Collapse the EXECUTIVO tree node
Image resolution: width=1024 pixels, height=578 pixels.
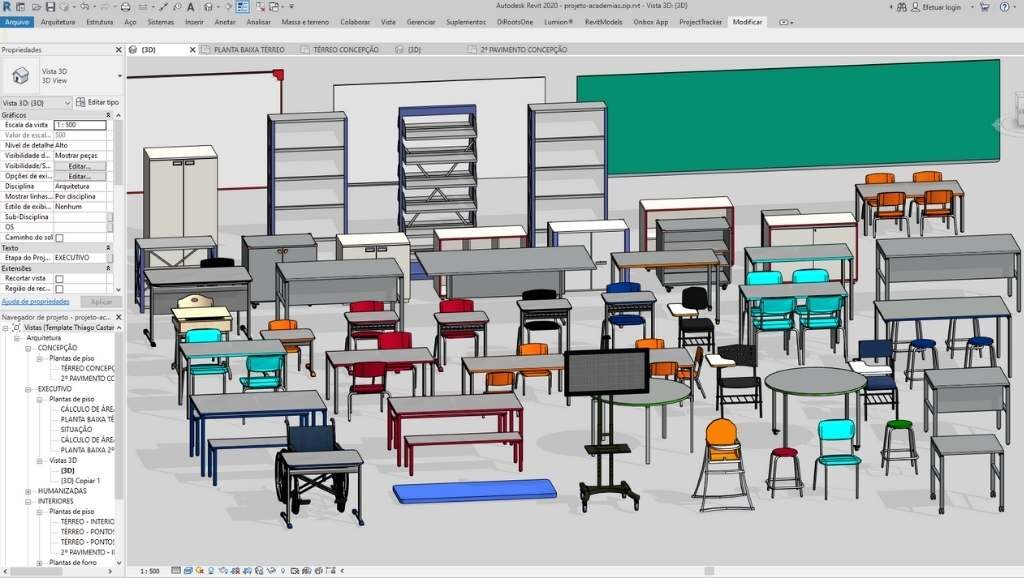point(28,388)
